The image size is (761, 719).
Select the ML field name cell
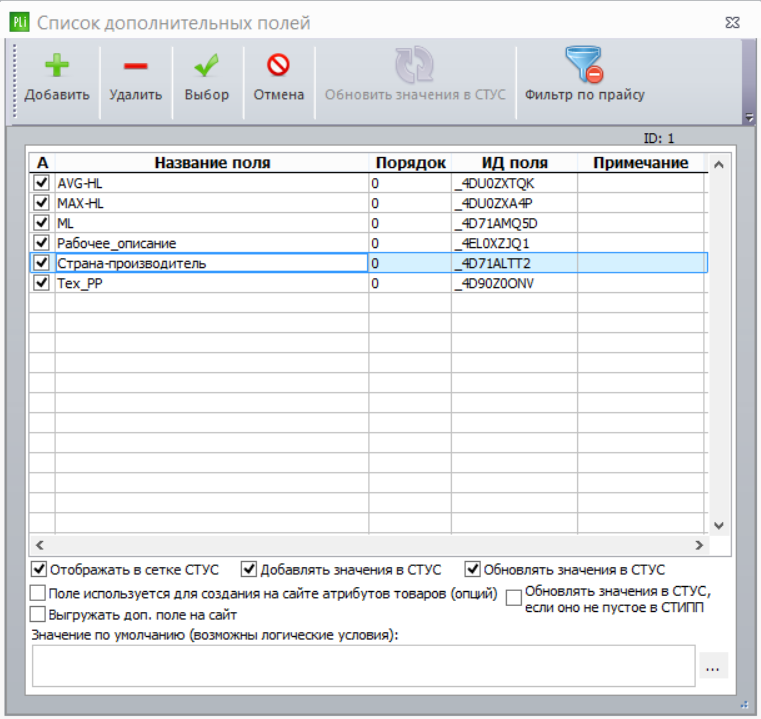212,223
